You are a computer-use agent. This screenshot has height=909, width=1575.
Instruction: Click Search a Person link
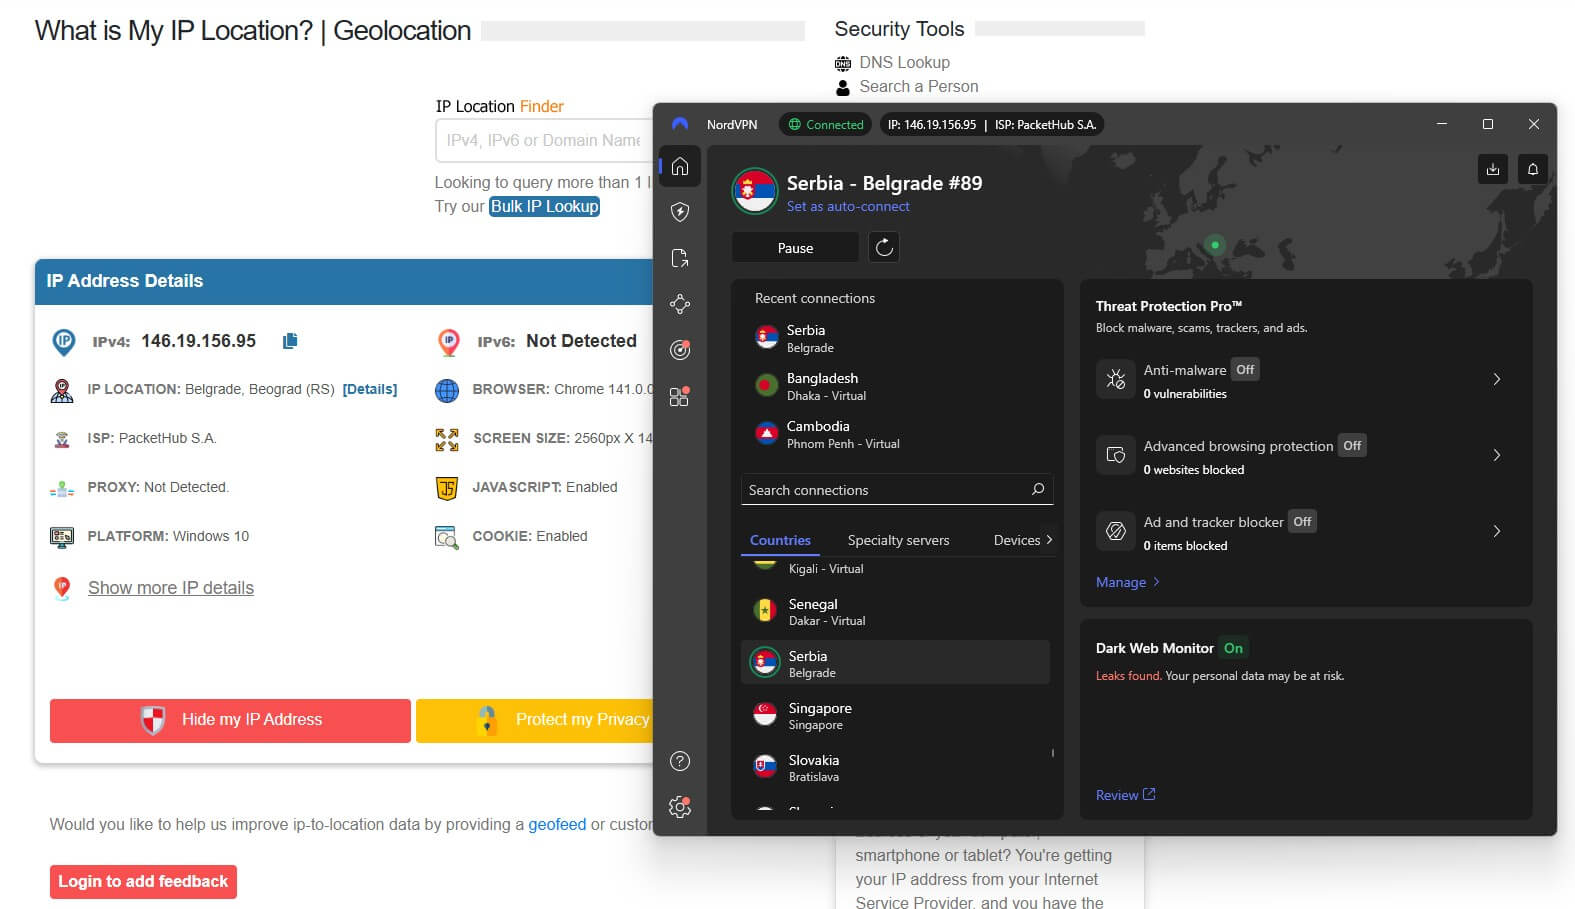coord(919,86)
